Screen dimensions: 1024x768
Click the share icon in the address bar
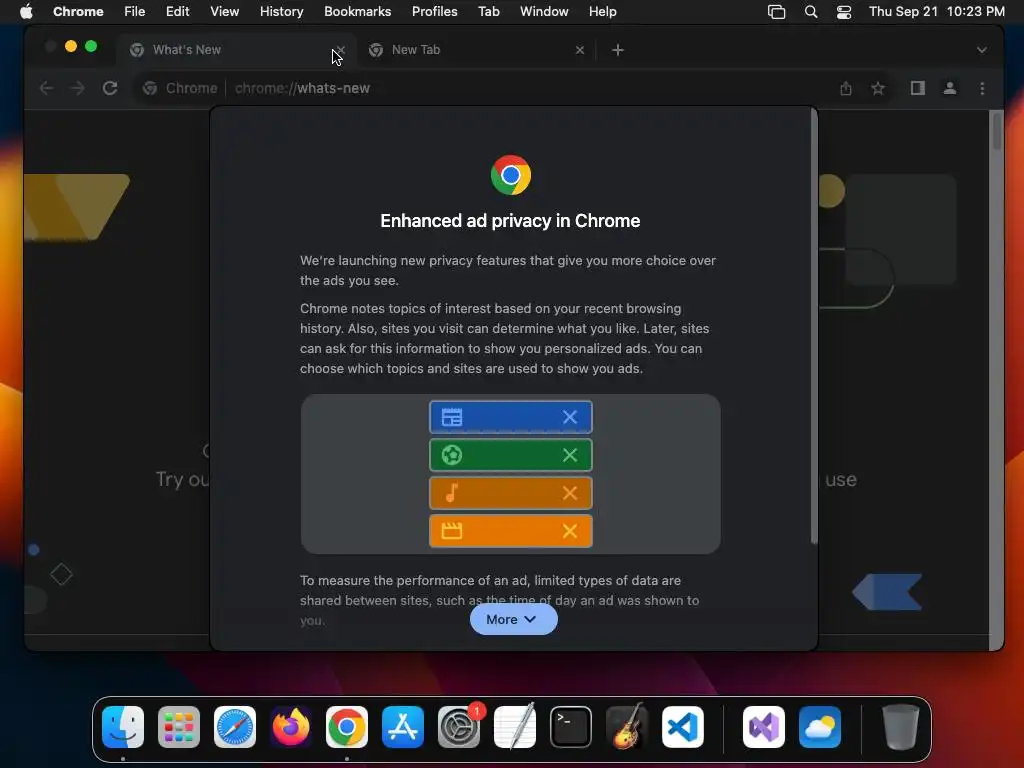846,88
